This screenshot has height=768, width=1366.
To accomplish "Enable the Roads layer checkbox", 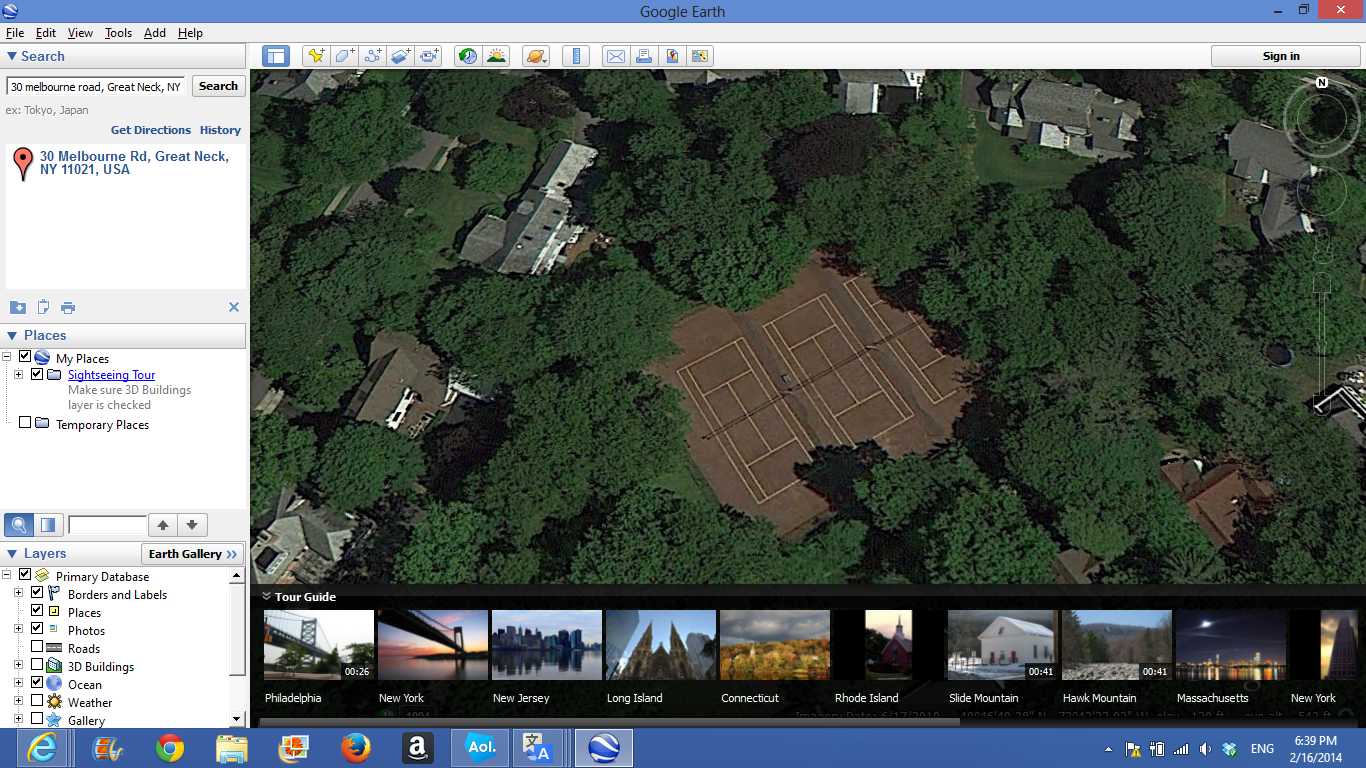I will [37, 648].
